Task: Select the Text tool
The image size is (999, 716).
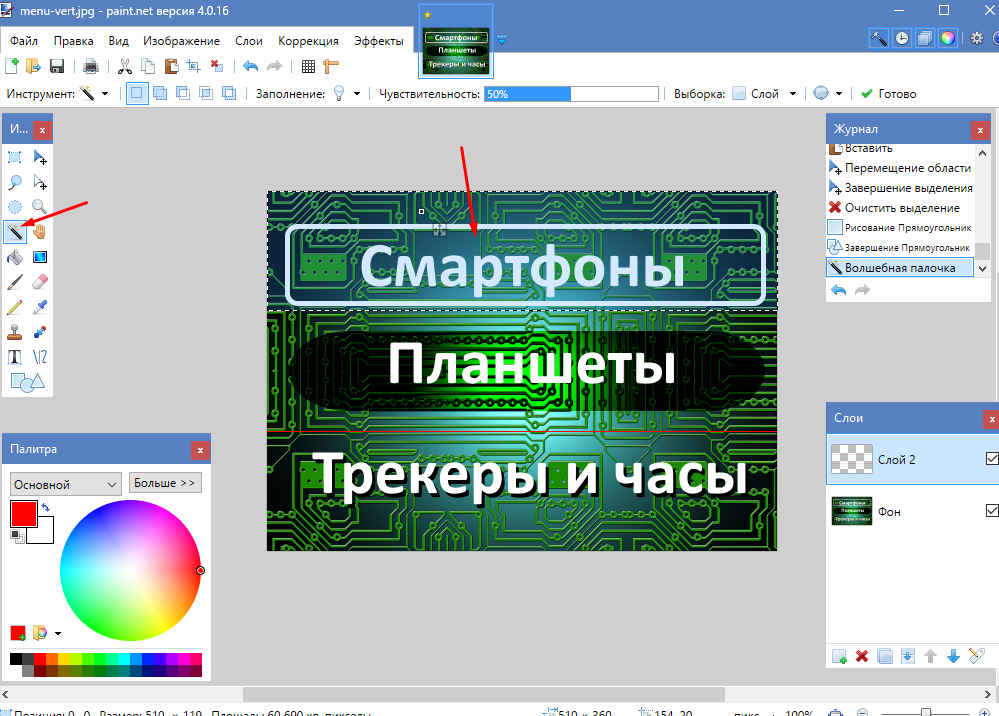Action: click(x=15, y=357)
